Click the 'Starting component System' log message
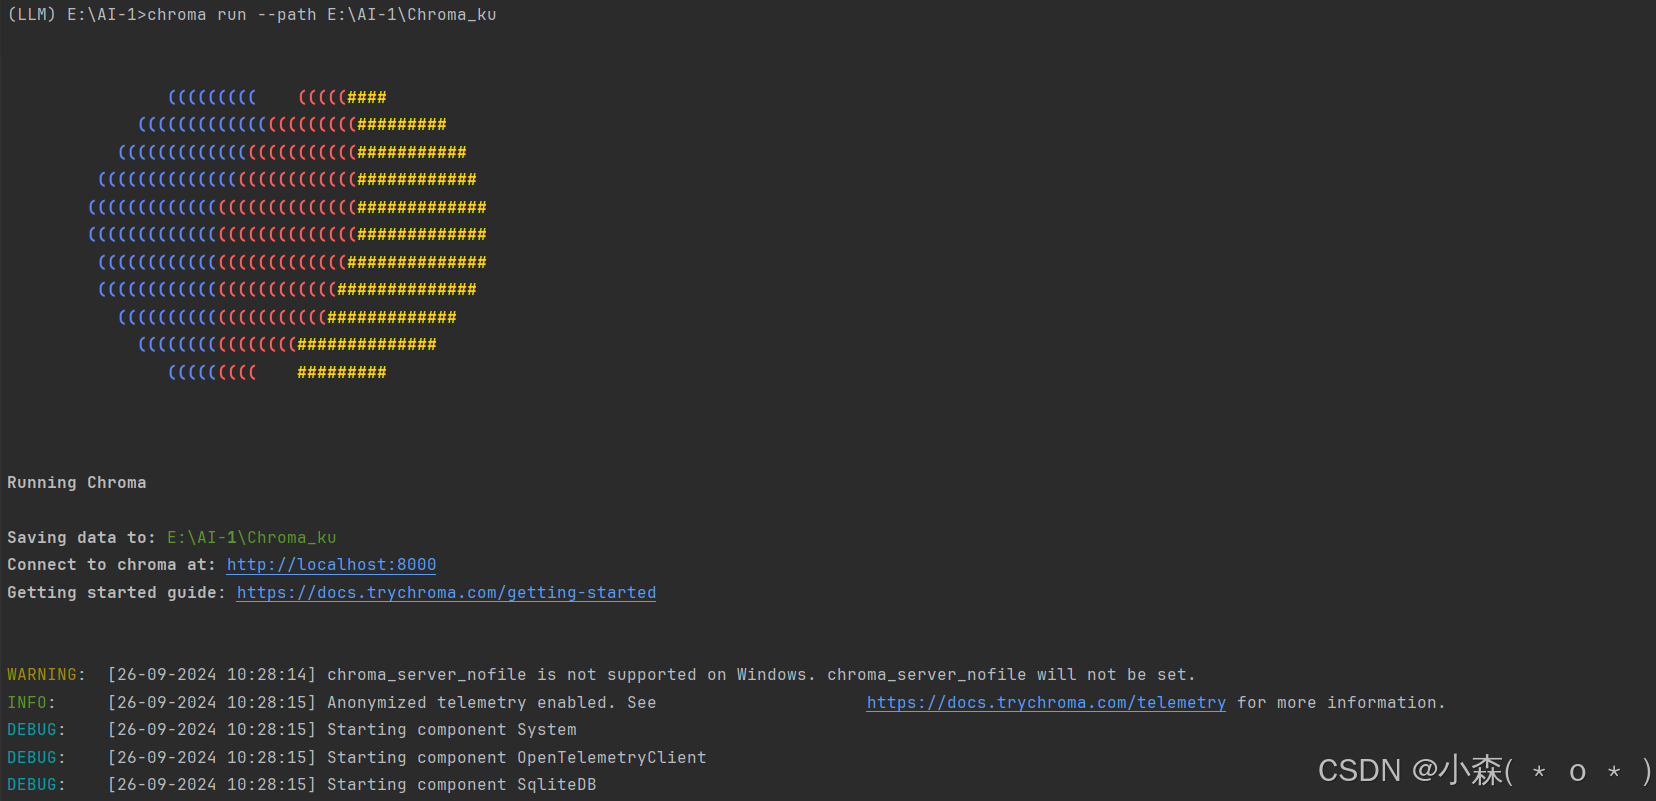This screenshot has height=801, width=1656. [x=452, y=730]
